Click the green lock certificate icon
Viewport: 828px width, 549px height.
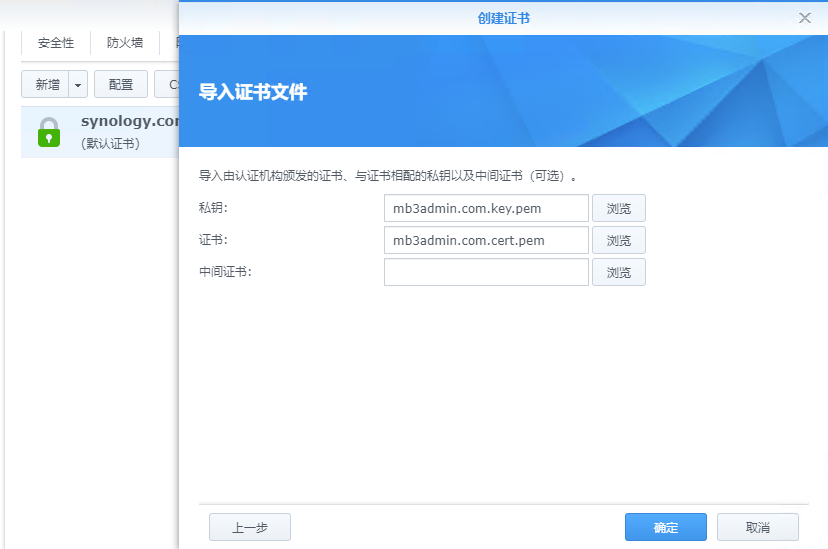coord(49,132)
